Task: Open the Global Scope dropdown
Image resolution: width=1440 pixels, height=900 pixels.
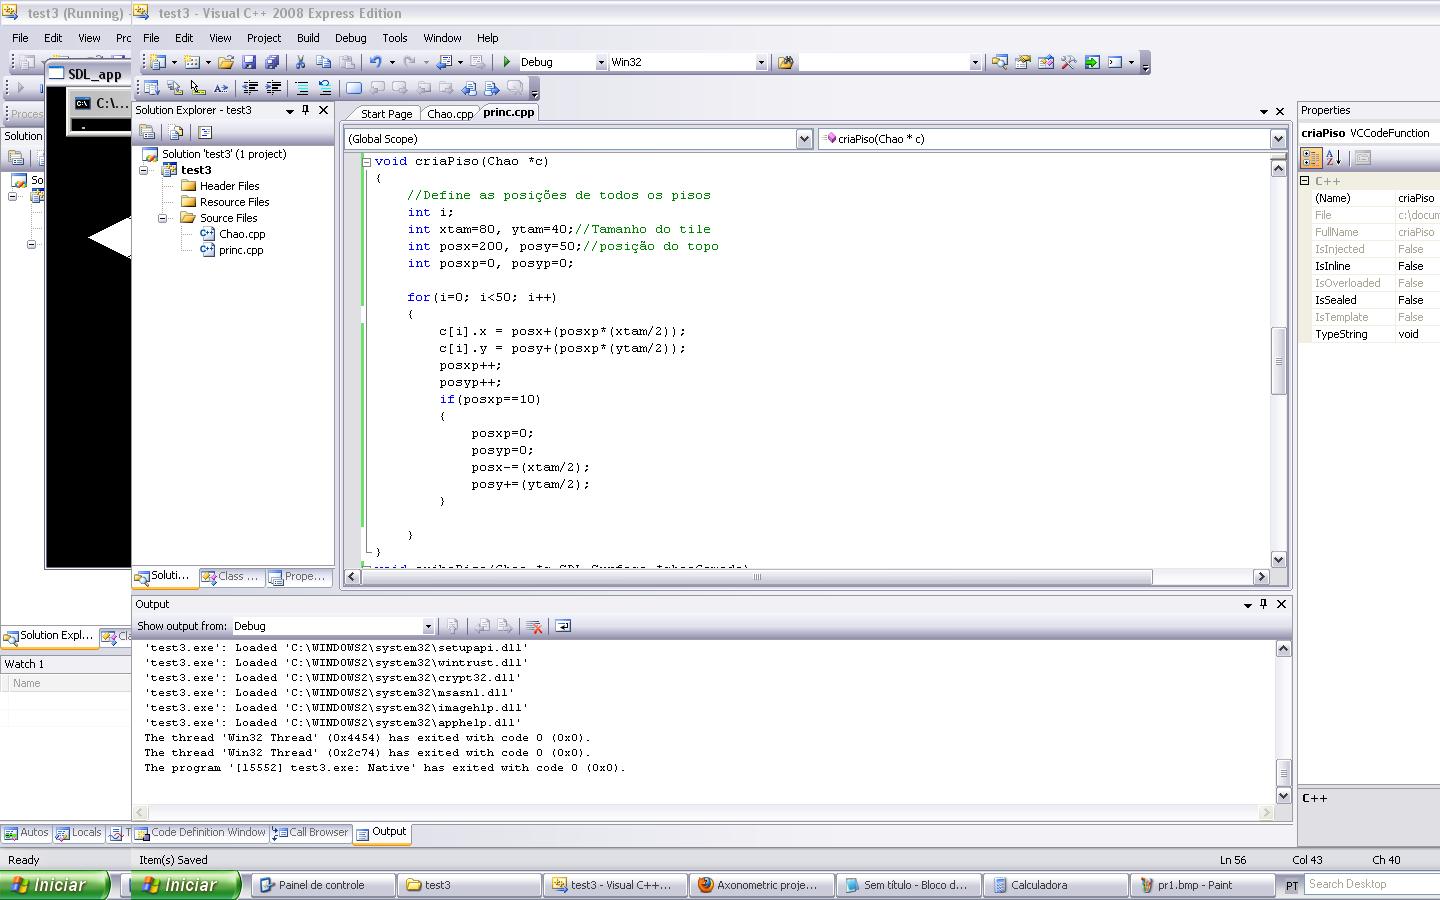Action: 803,139
